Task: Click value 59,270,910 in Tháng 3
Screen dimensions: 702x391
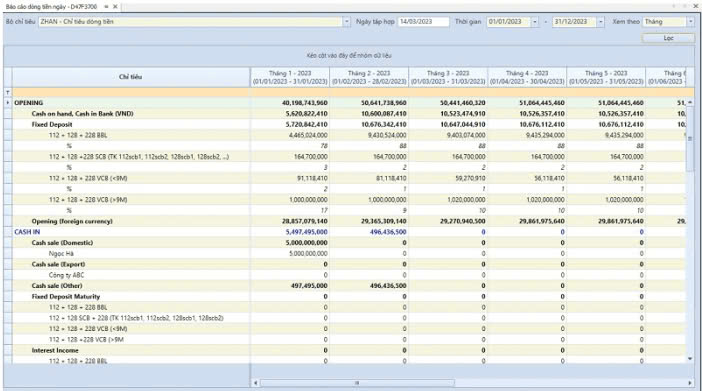Action: pyautogui.click(x=470, y=178)
